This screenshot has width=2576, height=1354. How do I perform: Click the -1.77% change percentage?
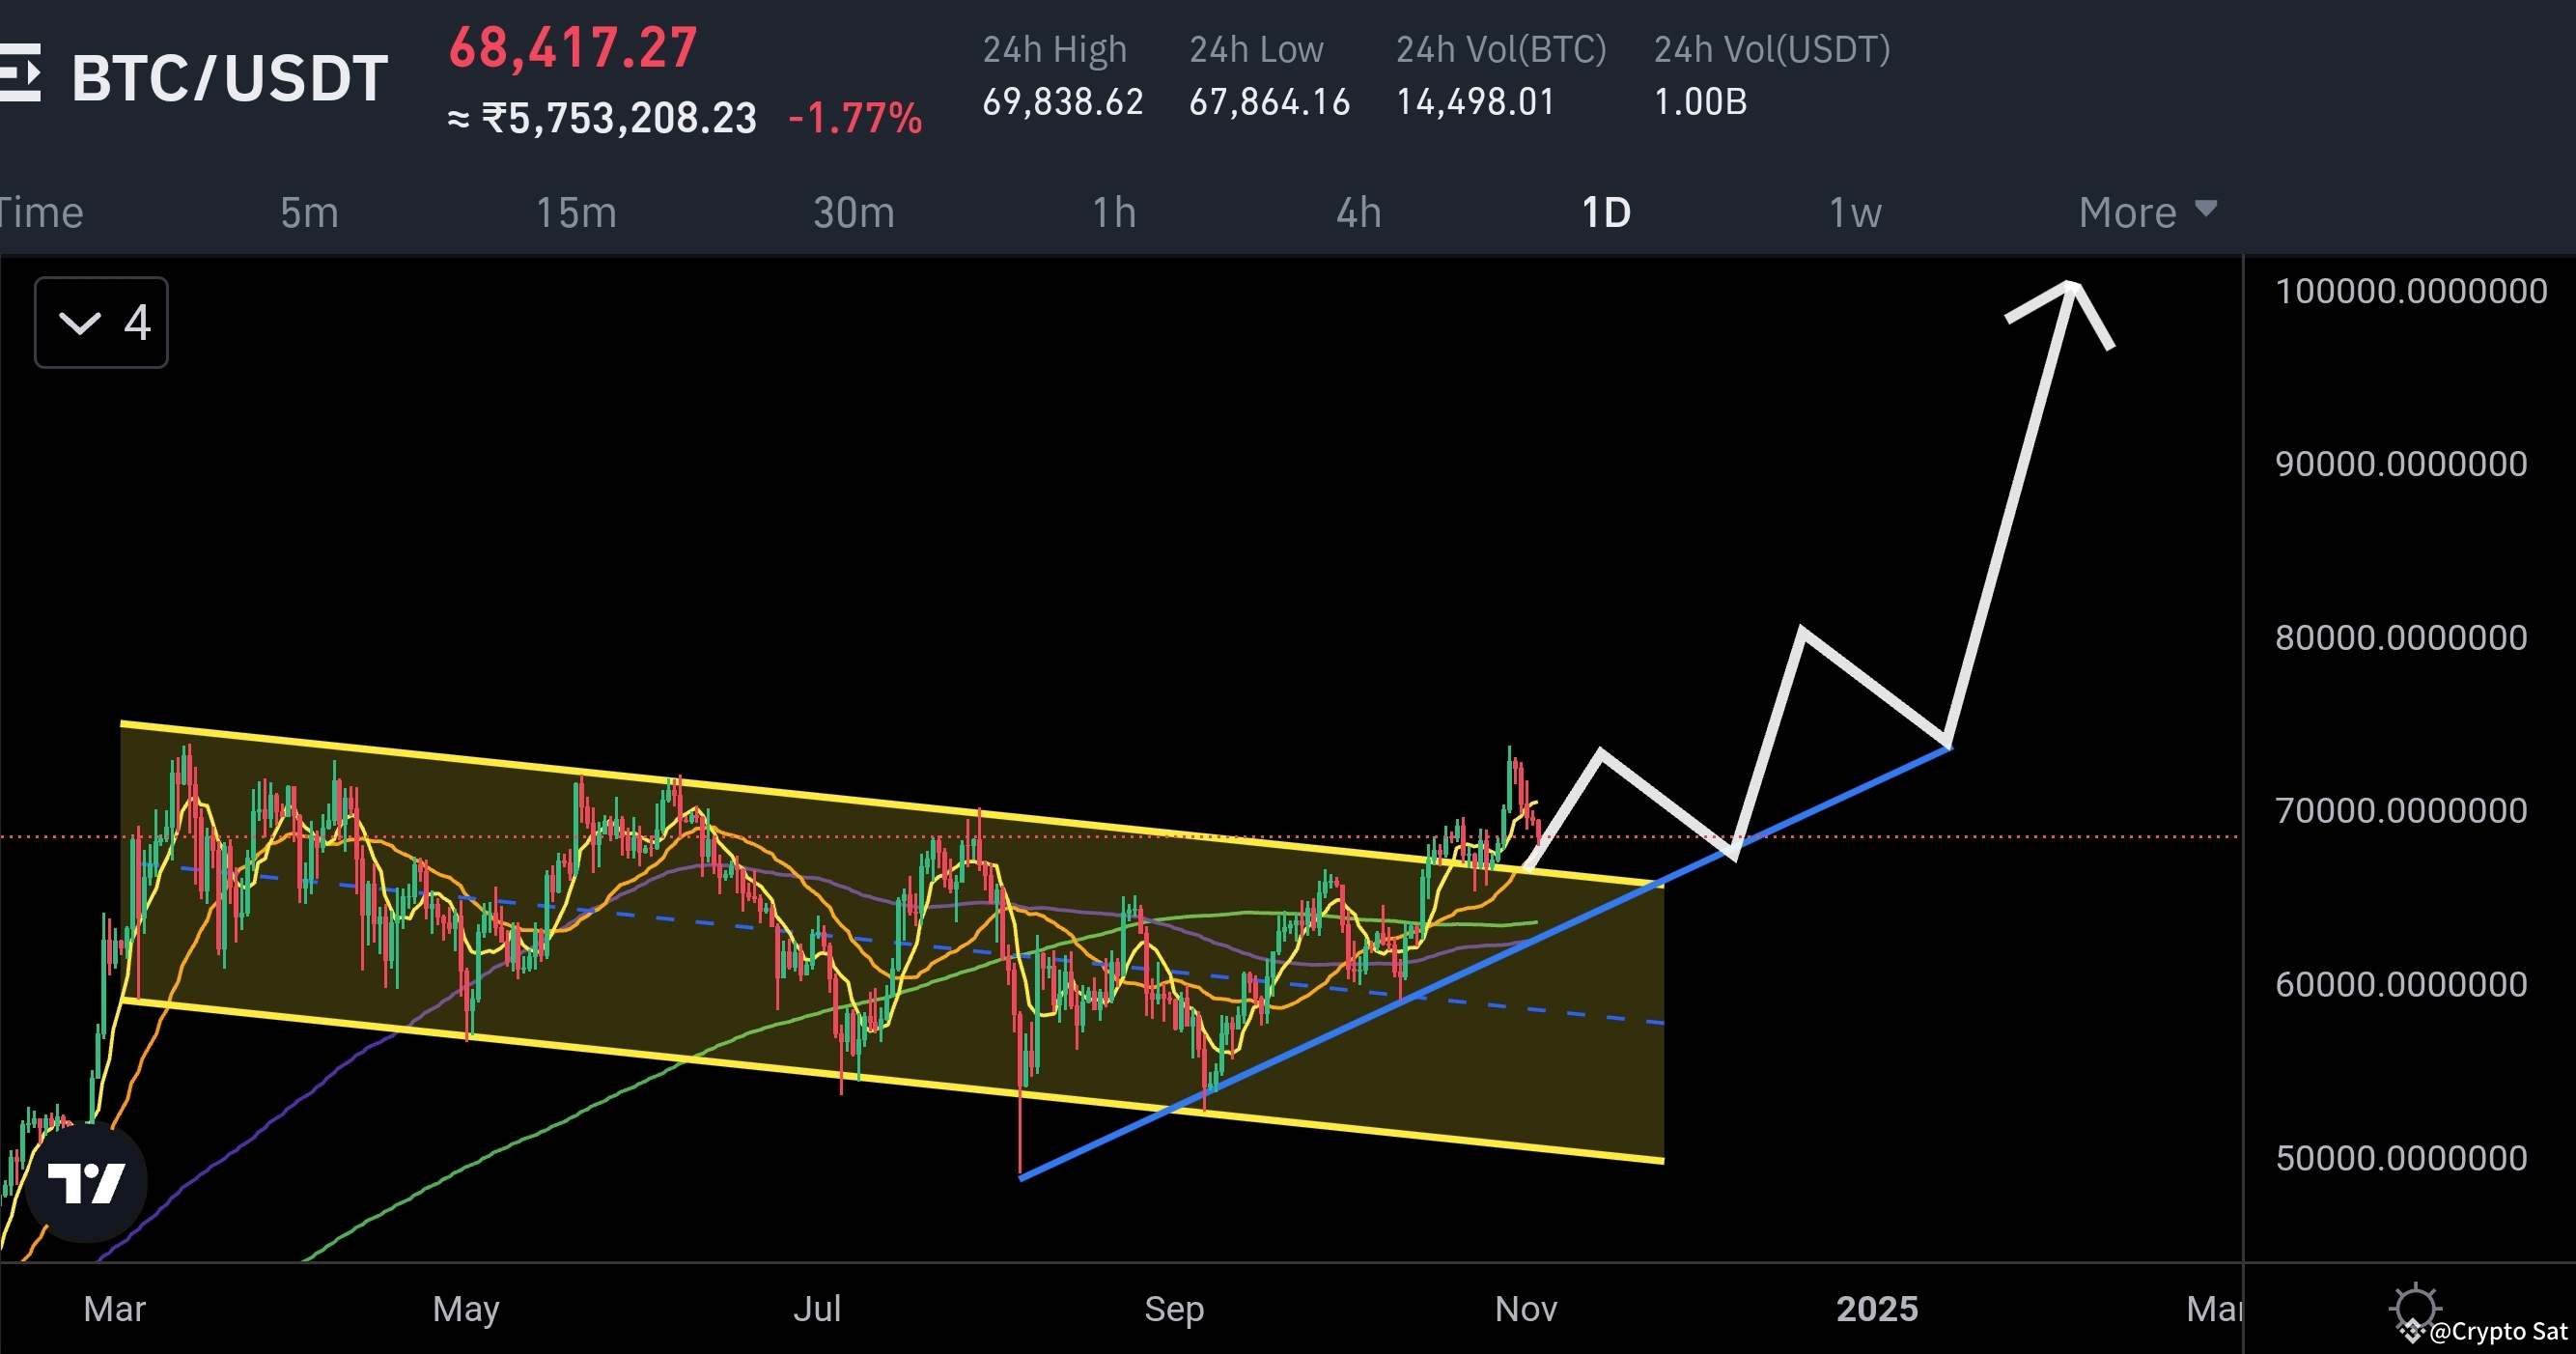tap(855, 118)
